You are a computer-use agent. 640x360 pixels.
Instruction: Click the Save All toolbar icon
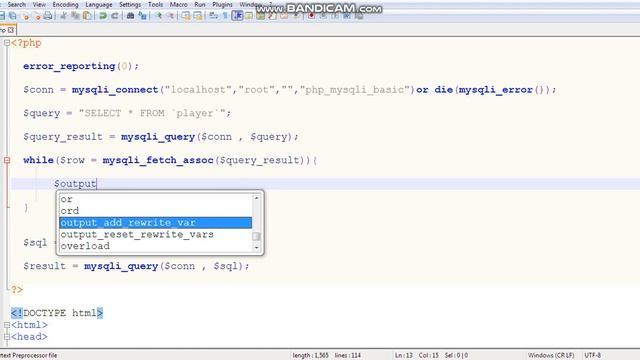(x=13, y=16)
